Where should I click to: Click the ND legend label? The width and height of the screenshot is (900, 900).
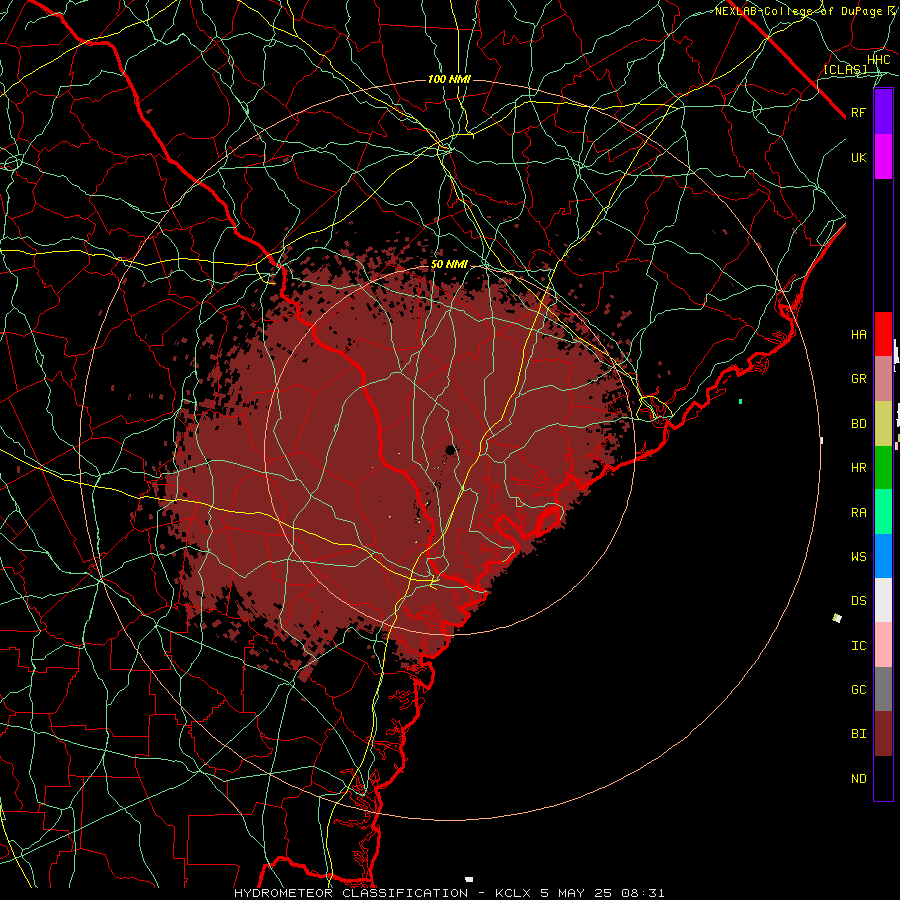coord(859,779)
